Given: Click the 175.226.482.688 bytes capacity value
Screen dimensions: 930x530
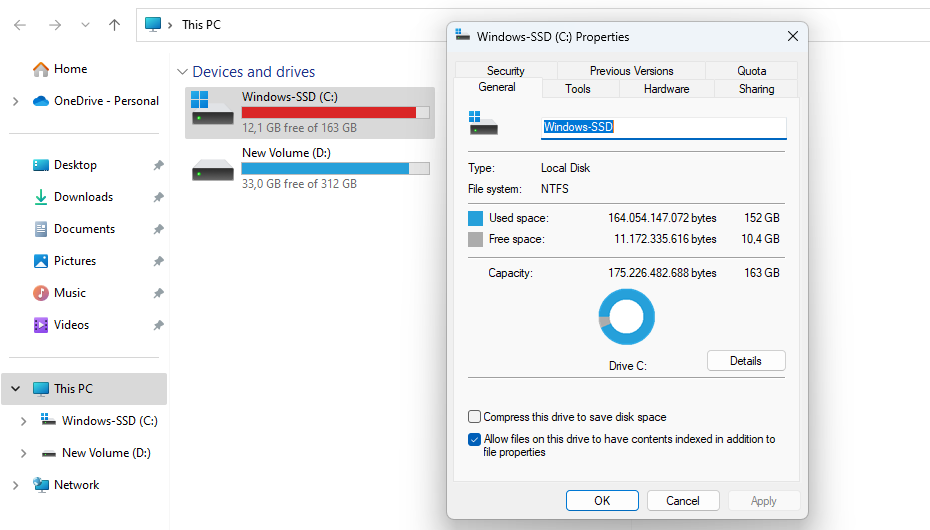Looking at the screenshot, I should click(663, 273).
